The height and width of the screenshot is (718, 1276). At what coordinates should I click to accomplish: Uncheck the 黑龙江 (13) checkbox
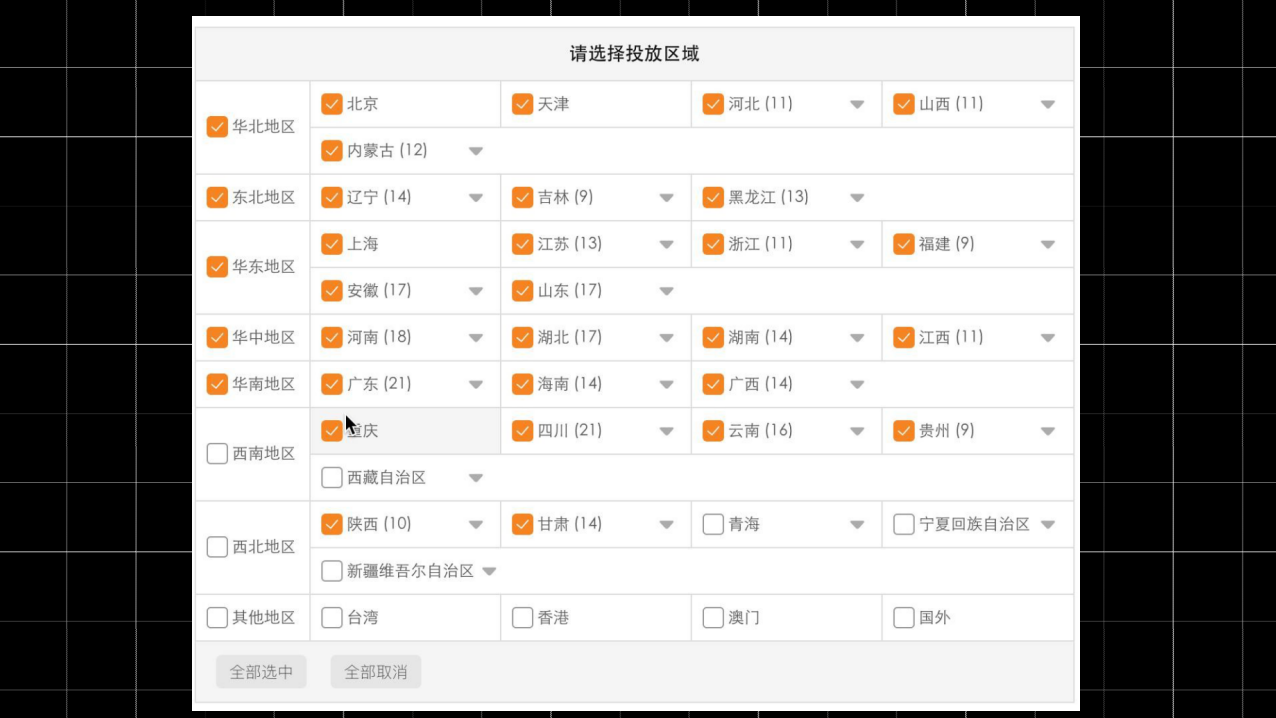[713, 197]
